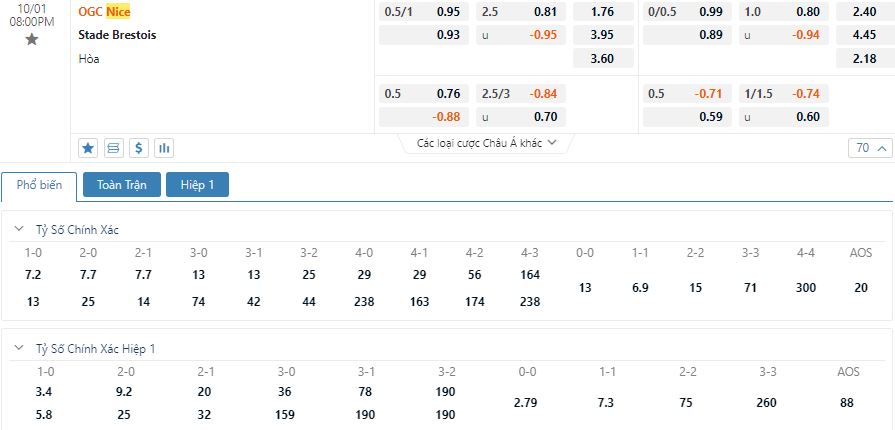Screen dimensions: 895x430
Task: Open the Stade Brestois team link
Action: pos(117,35)
